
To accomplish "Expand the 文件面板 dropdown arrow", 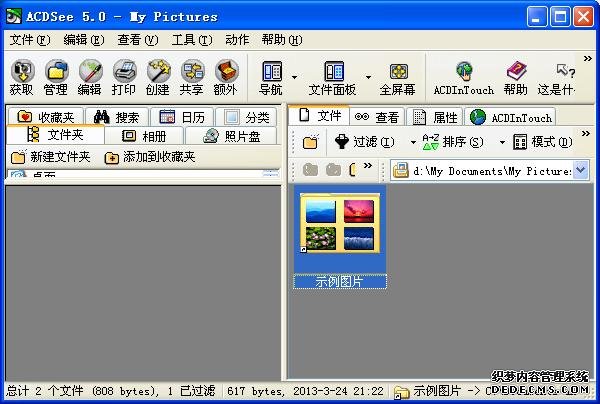I will [368, 77].
